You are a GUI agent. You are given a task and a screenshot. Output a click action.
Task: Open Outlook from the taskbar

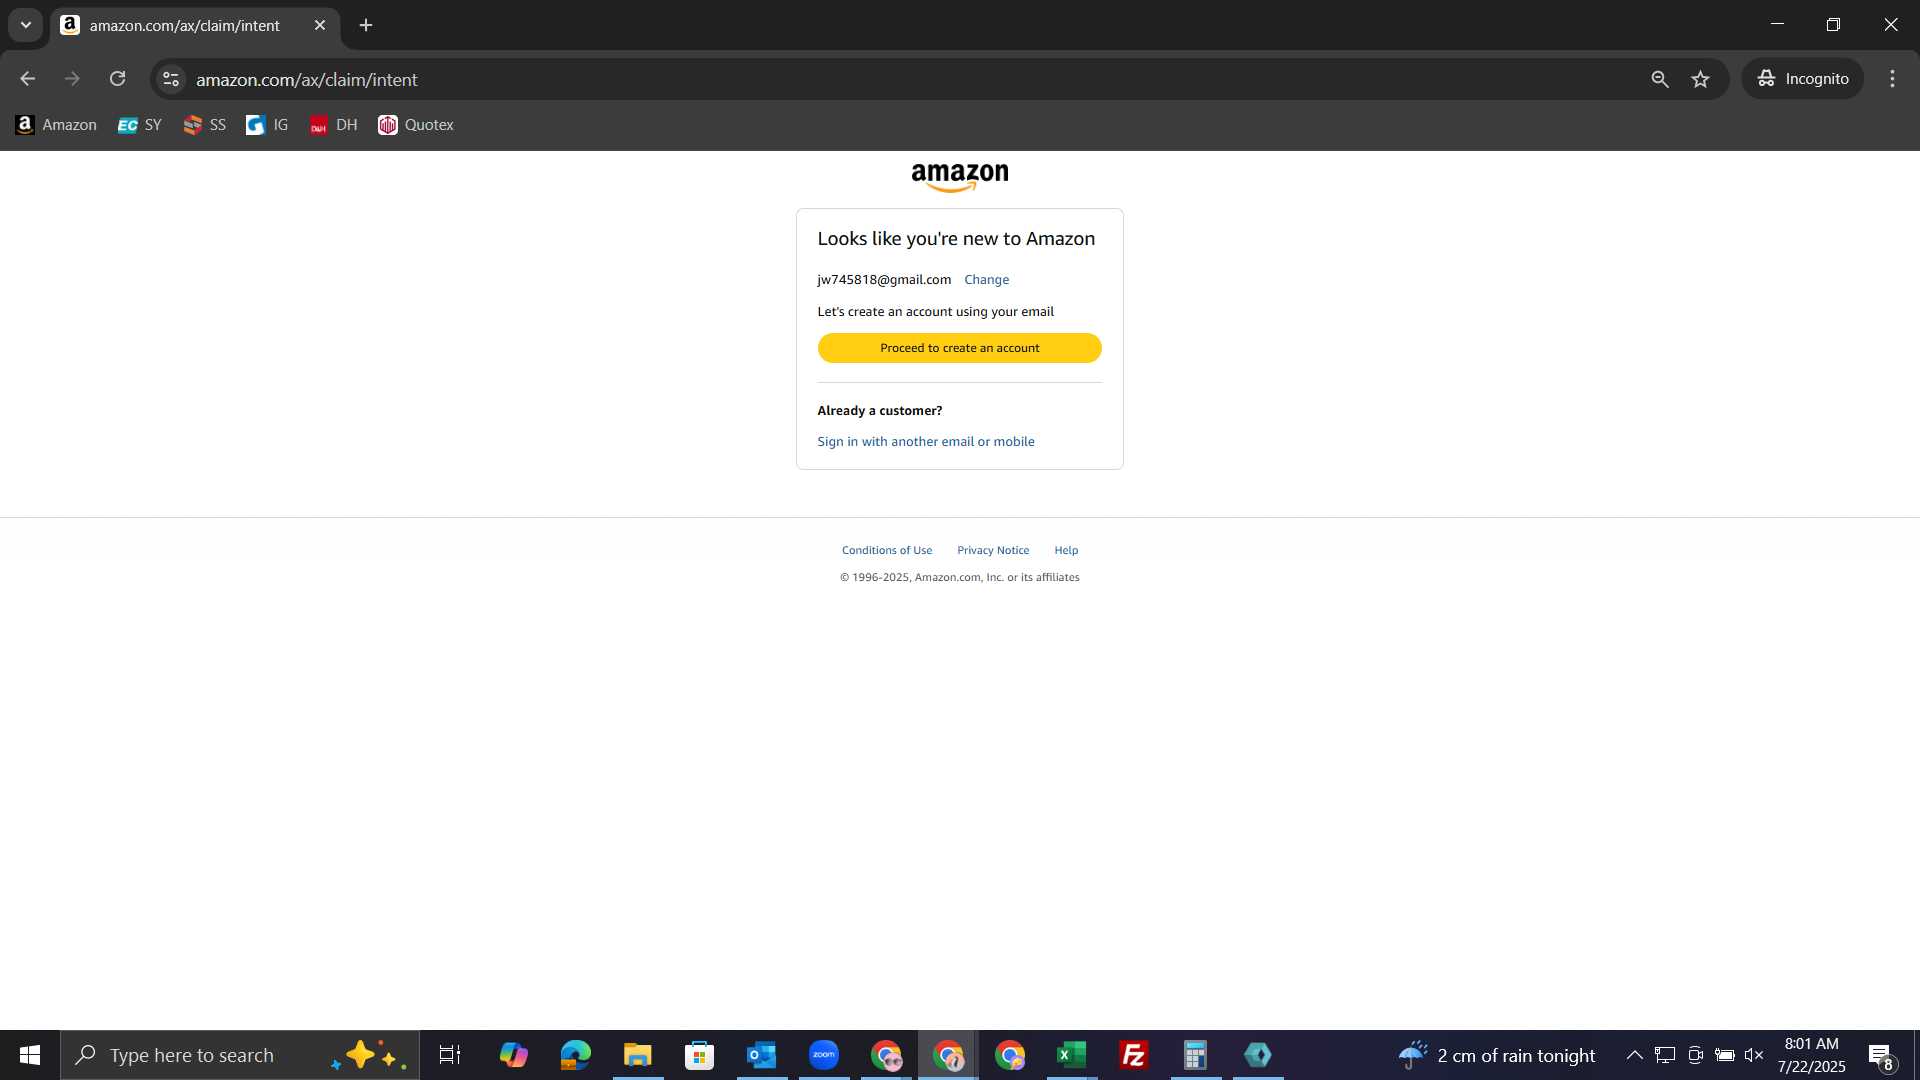click(761, 1055)
